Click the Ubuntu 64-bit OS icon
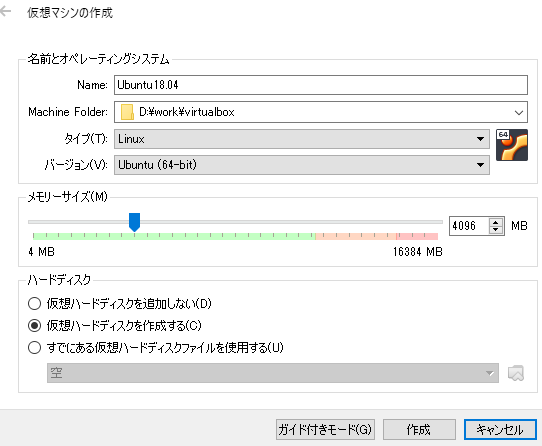 [x=512, y=145]
